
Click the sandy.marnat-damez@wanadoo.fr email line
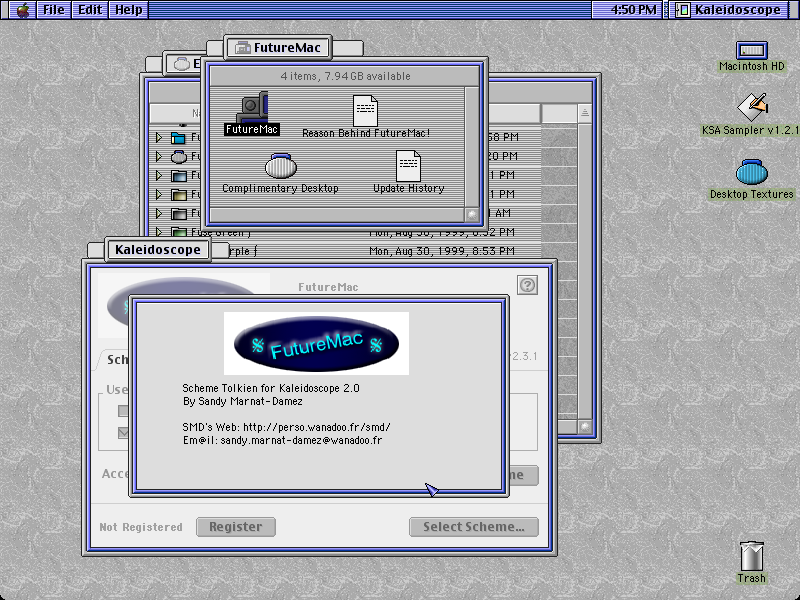coord(282,440)
